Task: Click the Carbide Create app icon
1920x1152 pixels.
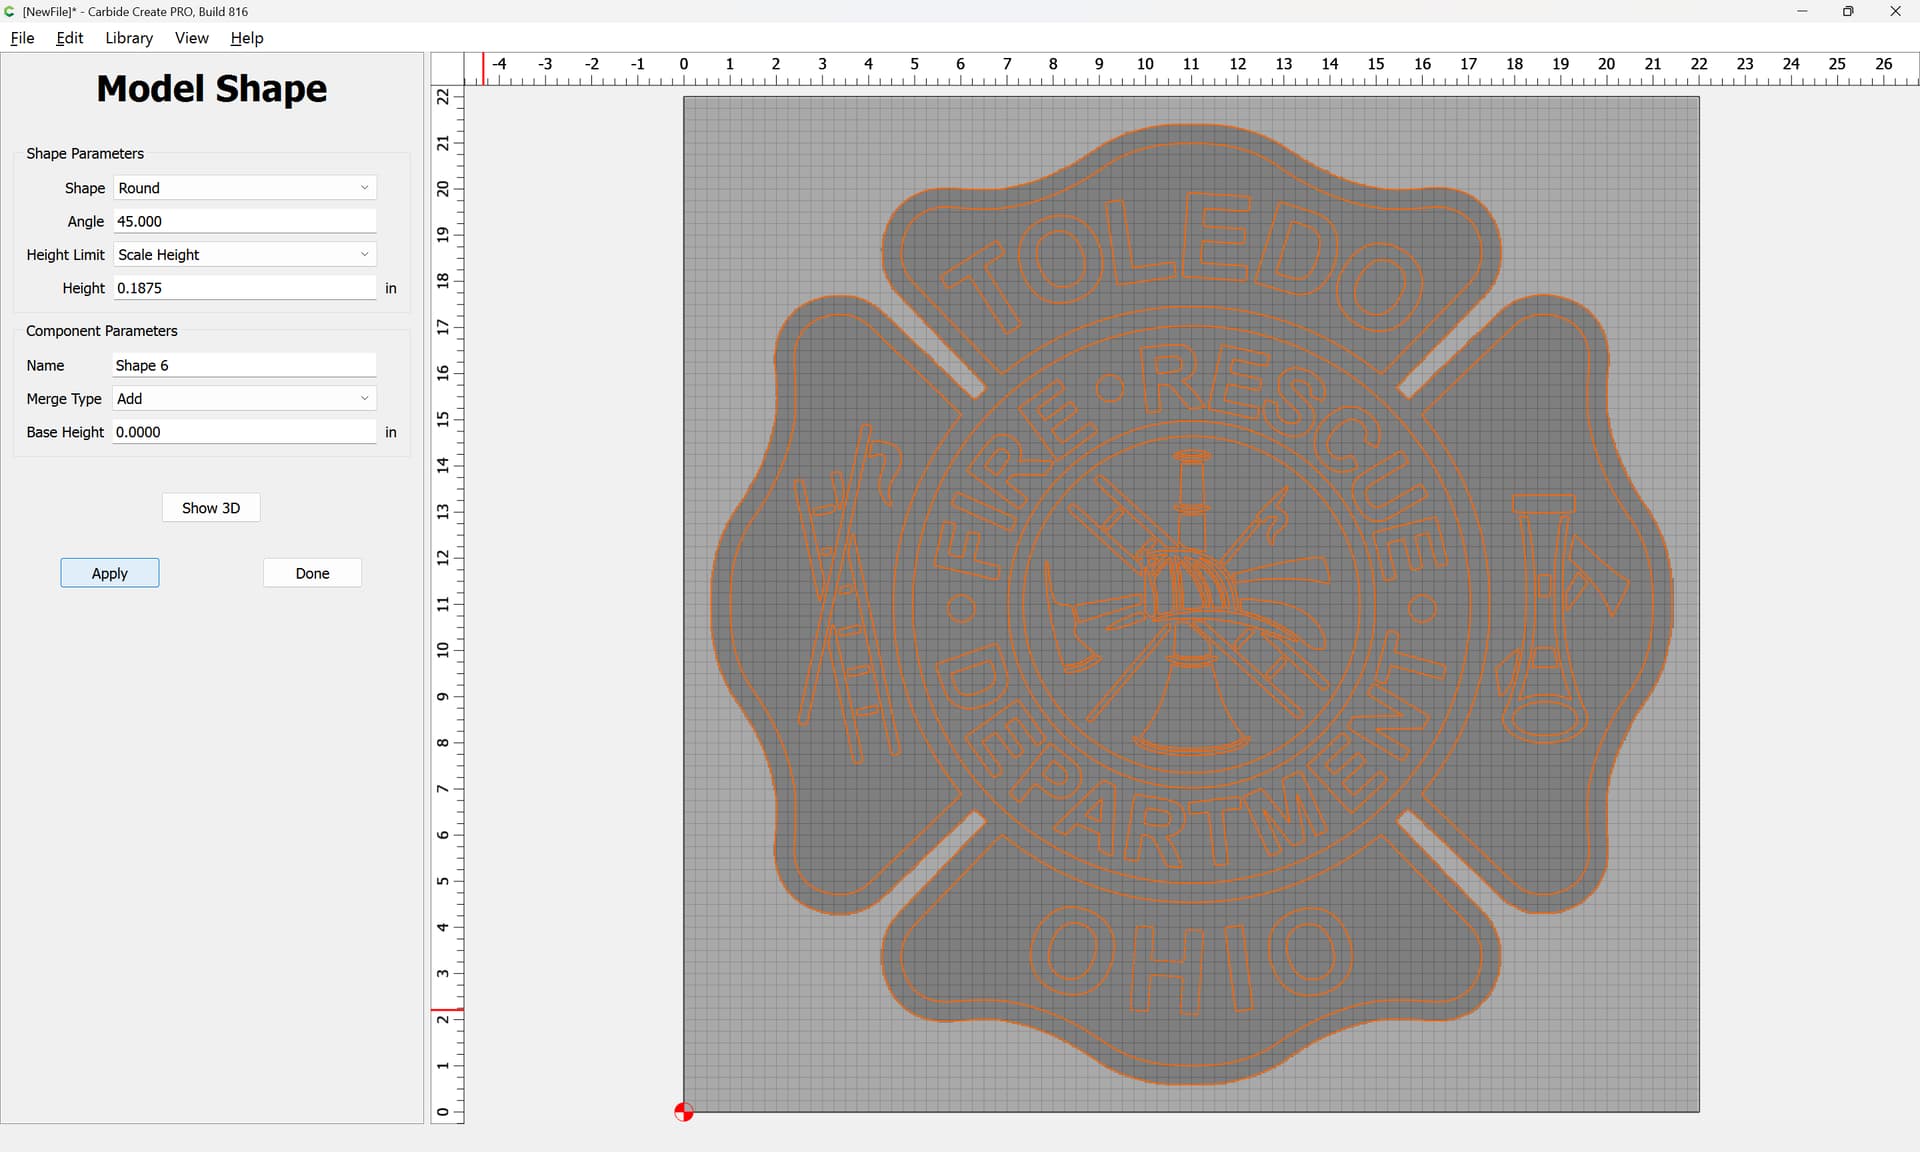Action: point(10,11)
